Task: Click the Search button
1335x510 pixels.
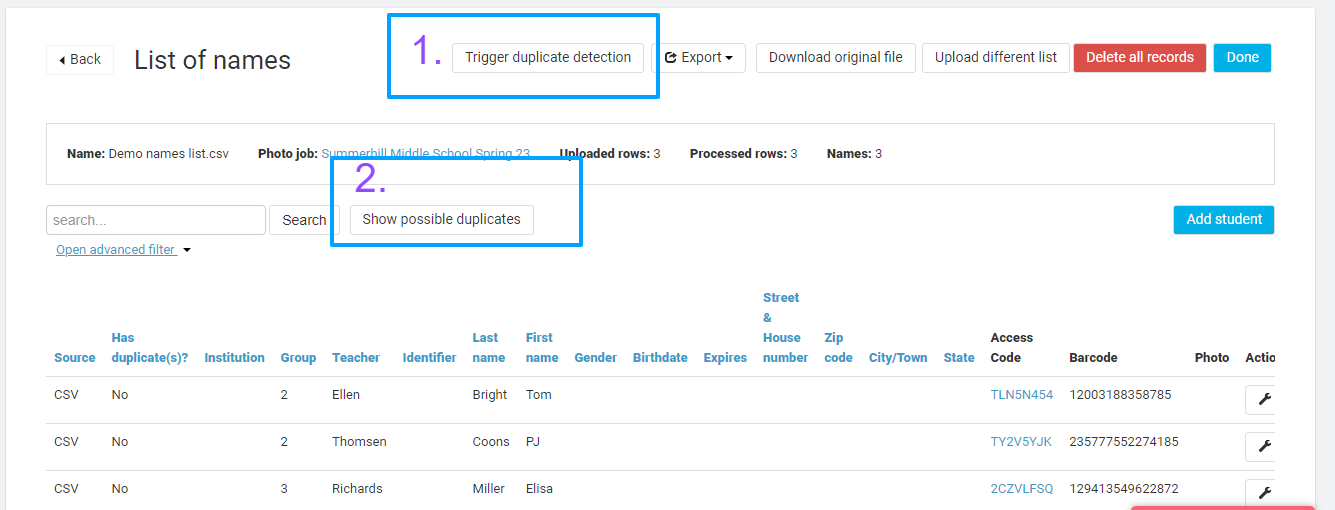Action: [304, 220]
